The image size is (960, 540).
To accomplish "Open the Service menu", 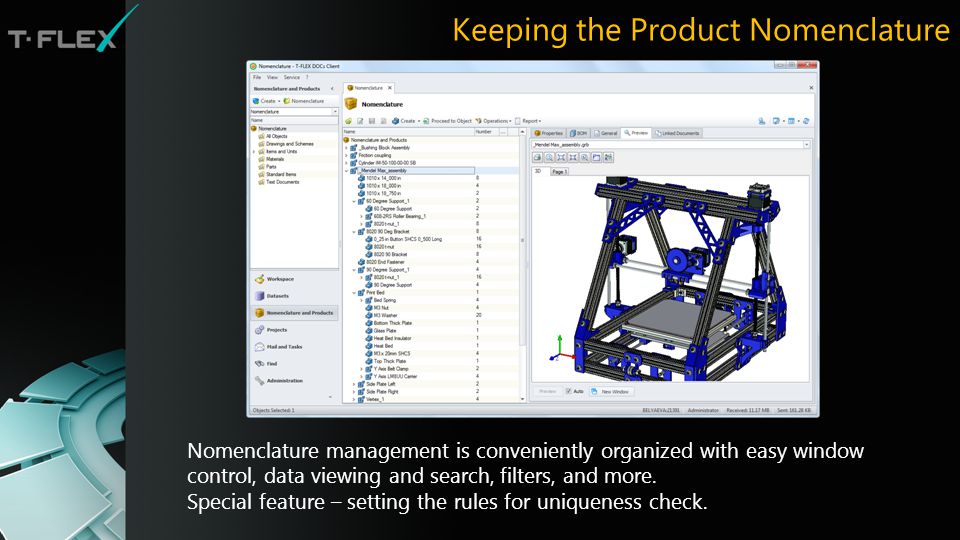I will [291, 77].
